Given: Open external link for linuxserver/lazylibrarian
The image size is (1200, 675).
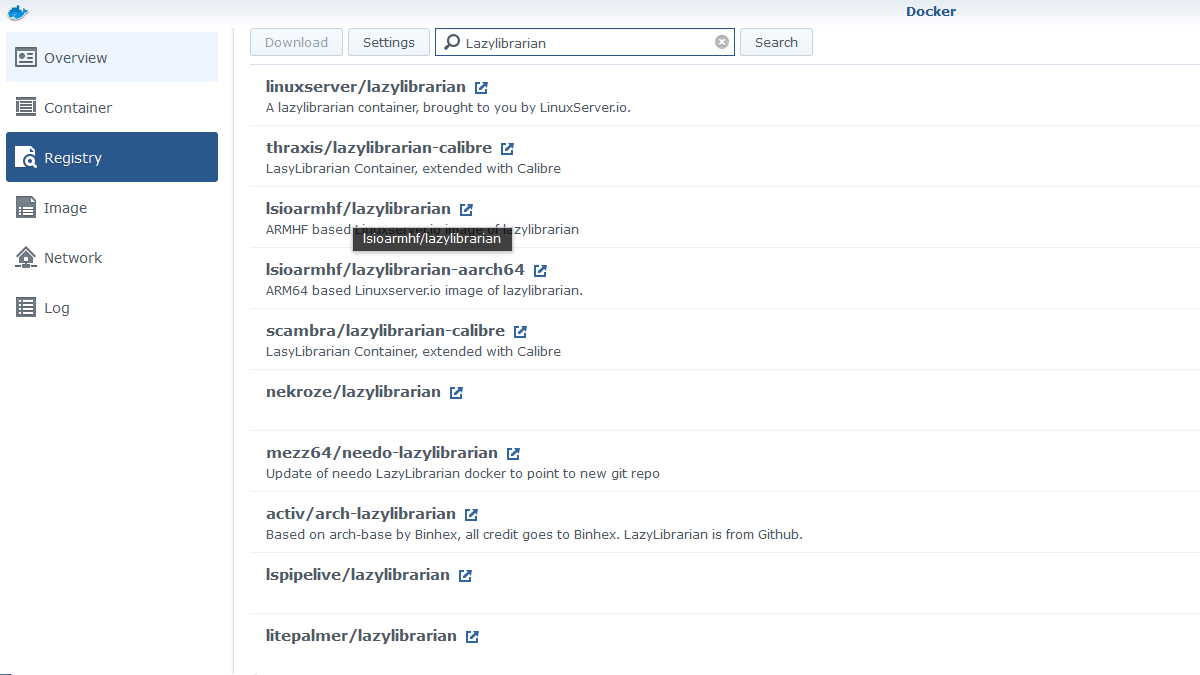Looking at the screenshot, I should click(x=482, y=88).
